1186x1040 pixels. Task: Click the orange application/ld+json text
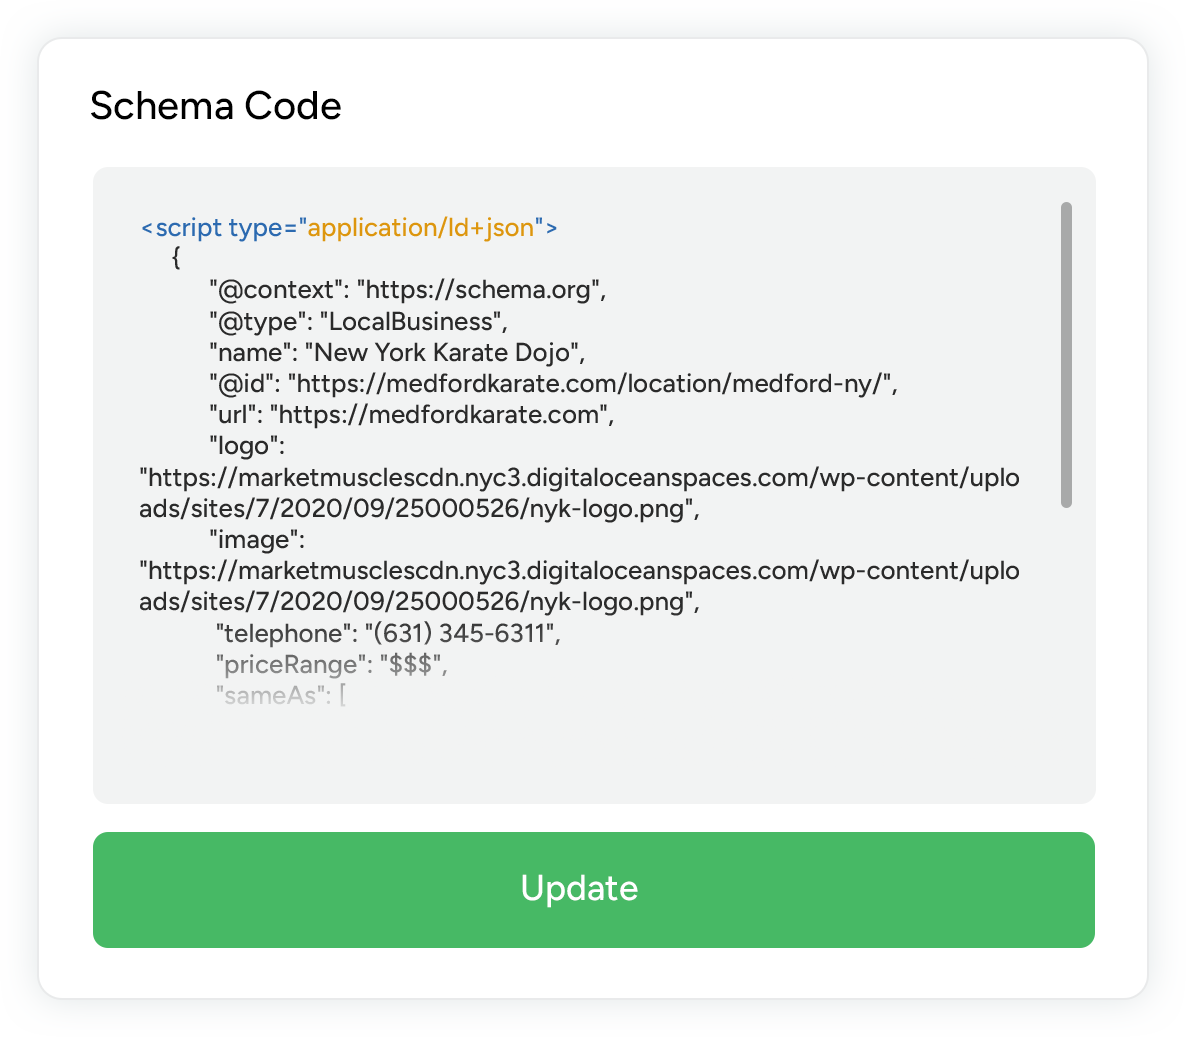[x=421, y=228]
